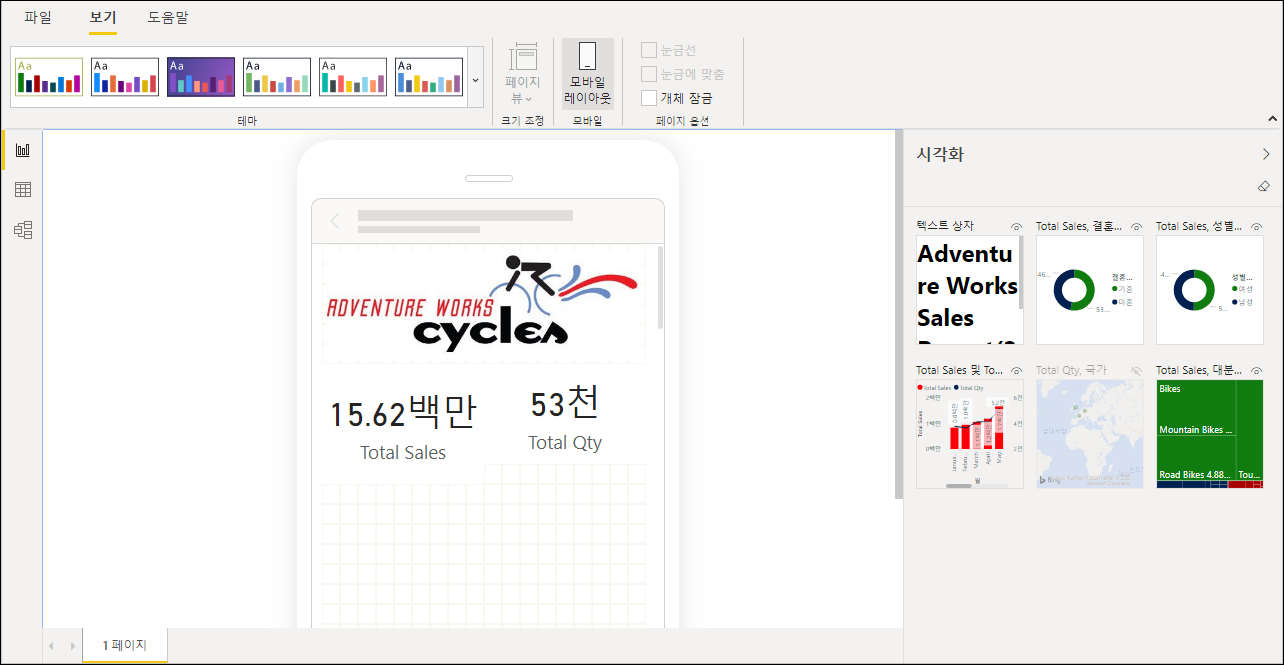This screenshot has width=1284, height=665.
Task: Toggle visibility eye of Total Sales, 결혼 visual
Action: tap(1137, 227)
